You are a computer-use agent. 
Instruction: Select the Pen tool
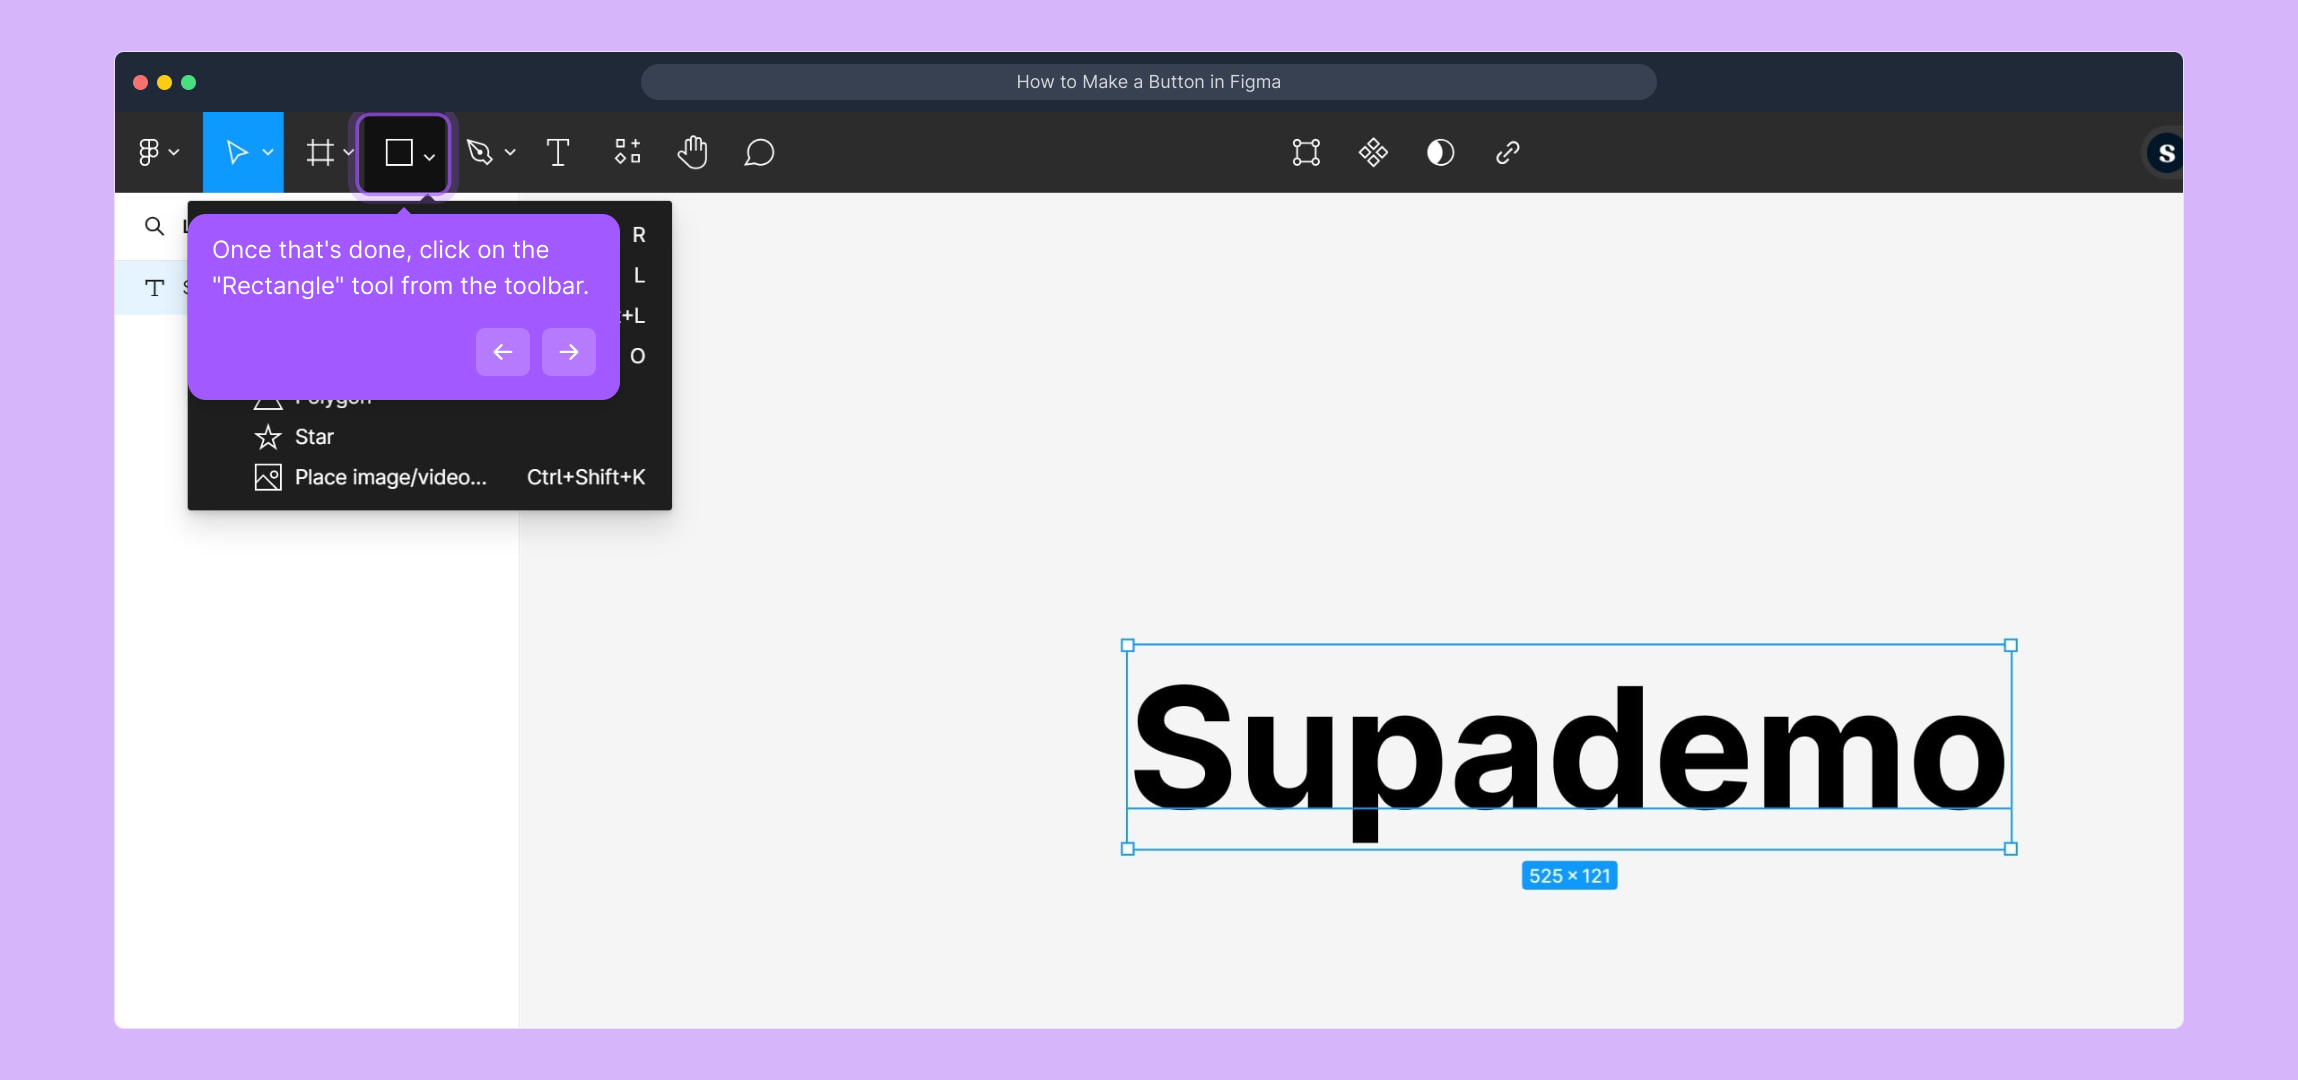[480, 153]
